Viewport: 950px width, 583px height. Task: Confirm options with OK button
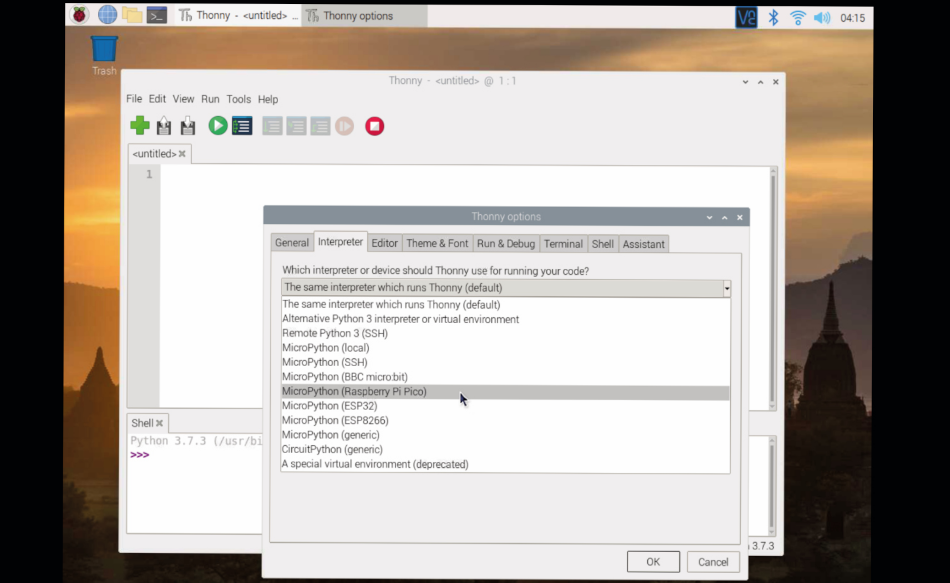click(653, 562)
